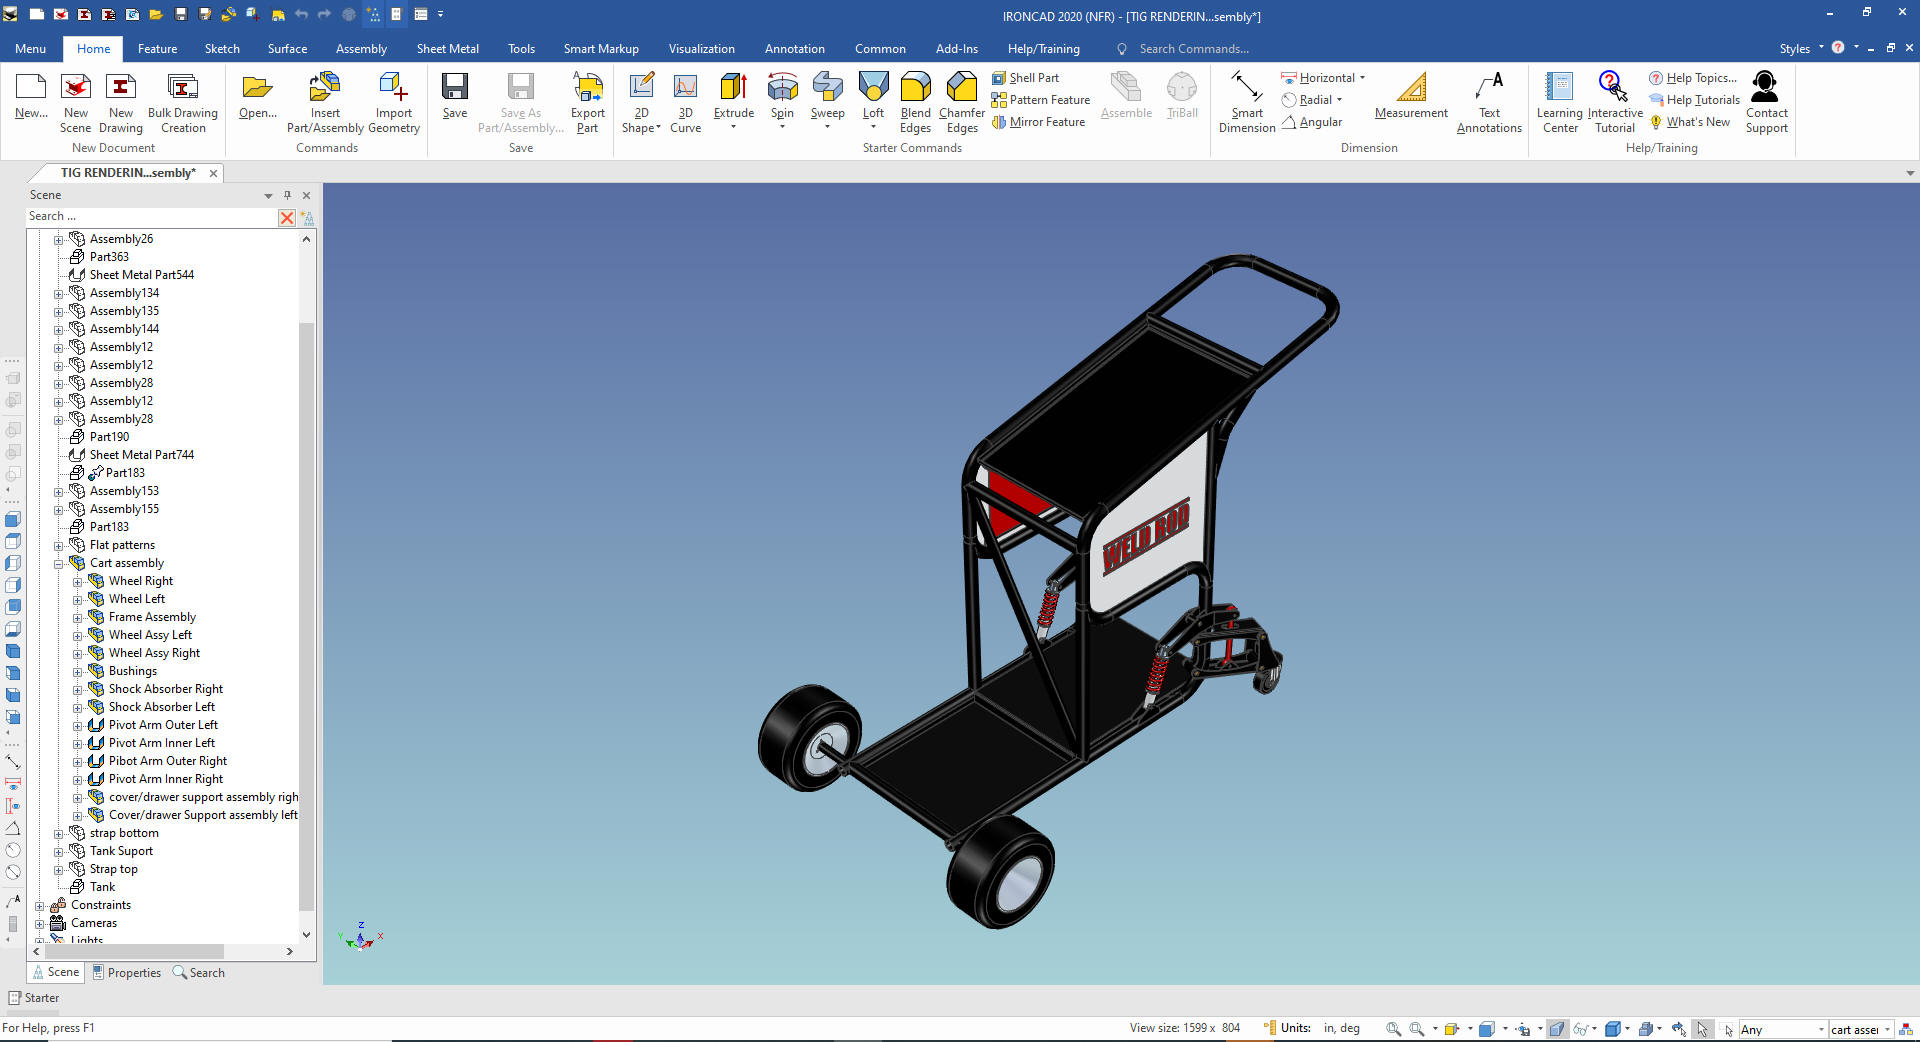This screenshot has width=1920, height=1042.
Task: Click the Help Tutorials link
Action: click(1702, 100)
